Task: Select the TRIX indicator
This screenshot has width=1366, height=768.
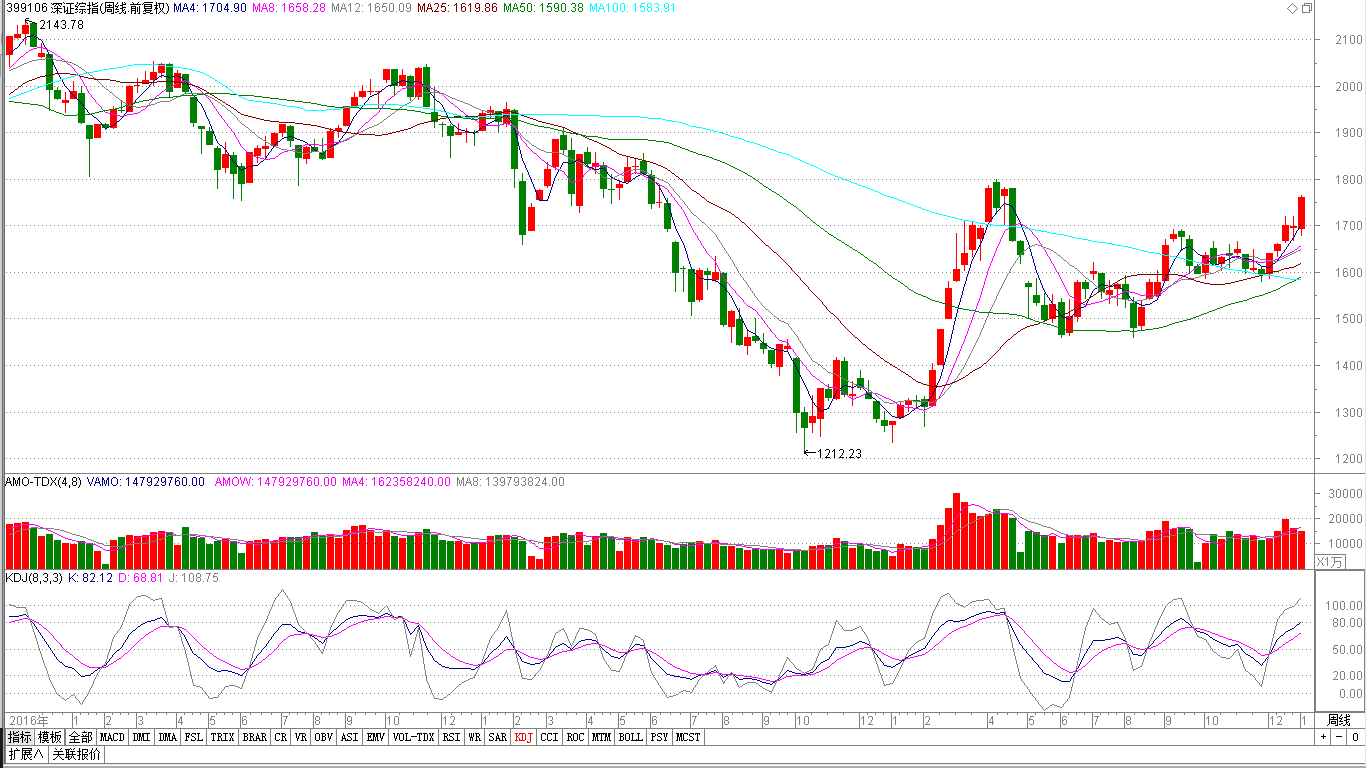Action: coord(223,737)
